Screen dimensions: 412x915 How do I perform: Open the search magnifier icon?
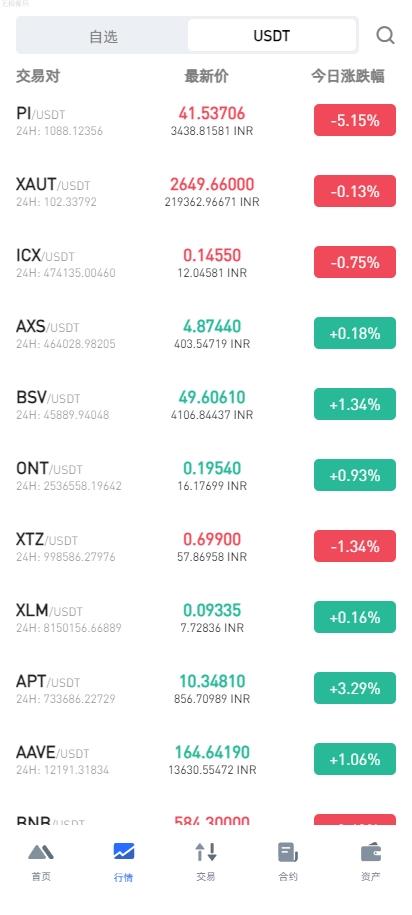(385, 35)
